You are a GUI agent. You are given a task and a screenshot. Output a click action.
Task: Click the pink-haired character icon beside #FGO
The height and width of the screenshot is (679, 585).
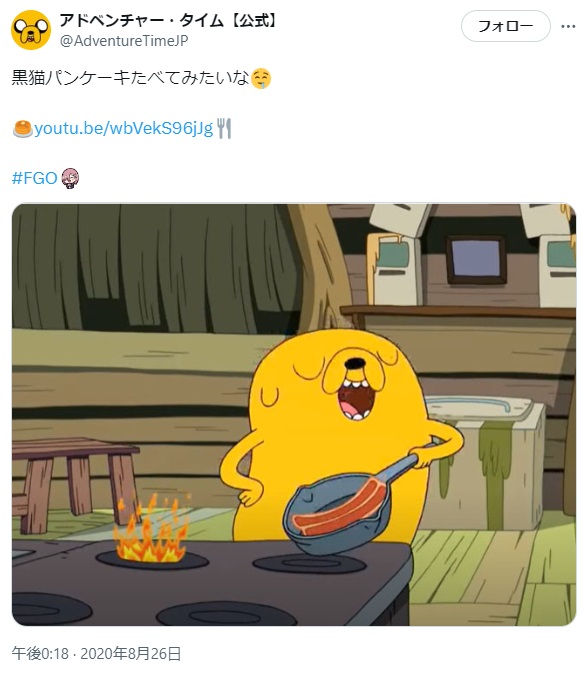click(70, 178)
